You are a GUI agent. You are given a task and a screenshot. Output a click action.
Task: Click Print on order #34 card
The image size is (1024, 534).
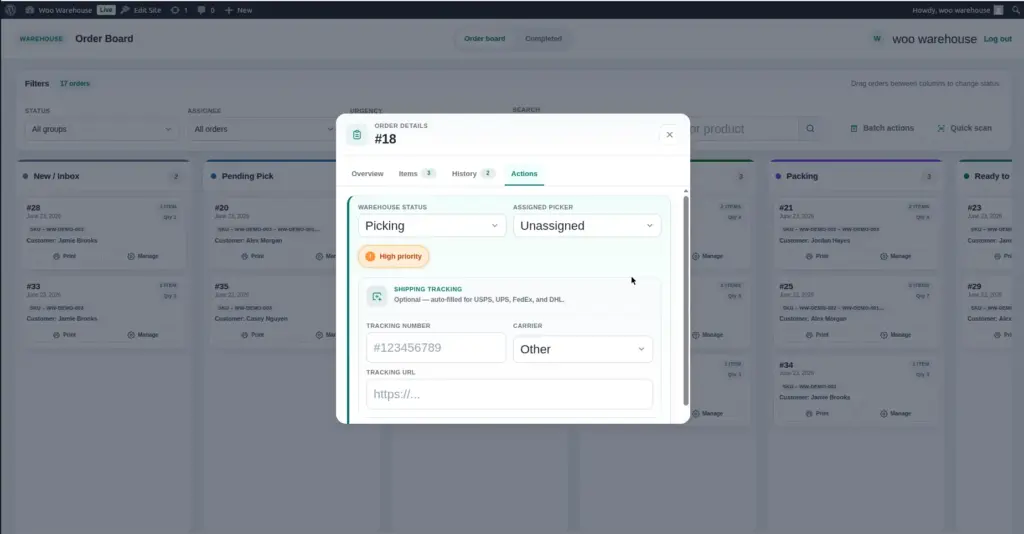(x=817, y=414)
